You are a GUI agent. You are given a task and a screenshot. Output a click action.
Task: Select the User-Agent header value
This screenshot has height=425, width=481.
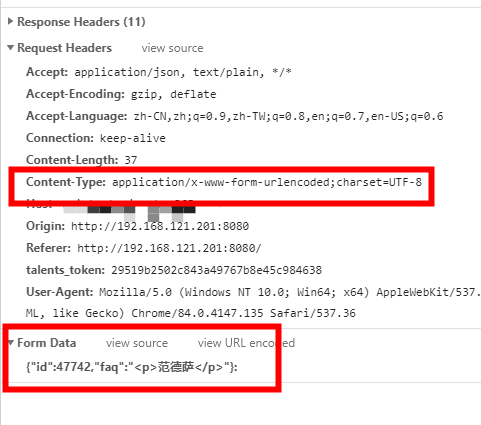tap(253, 303)
